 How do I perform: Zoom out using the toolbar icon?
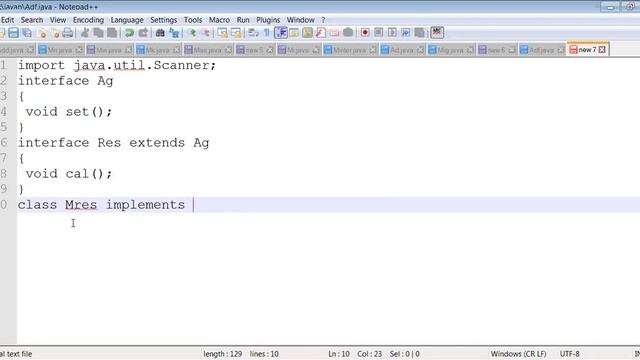pos(206,33)
